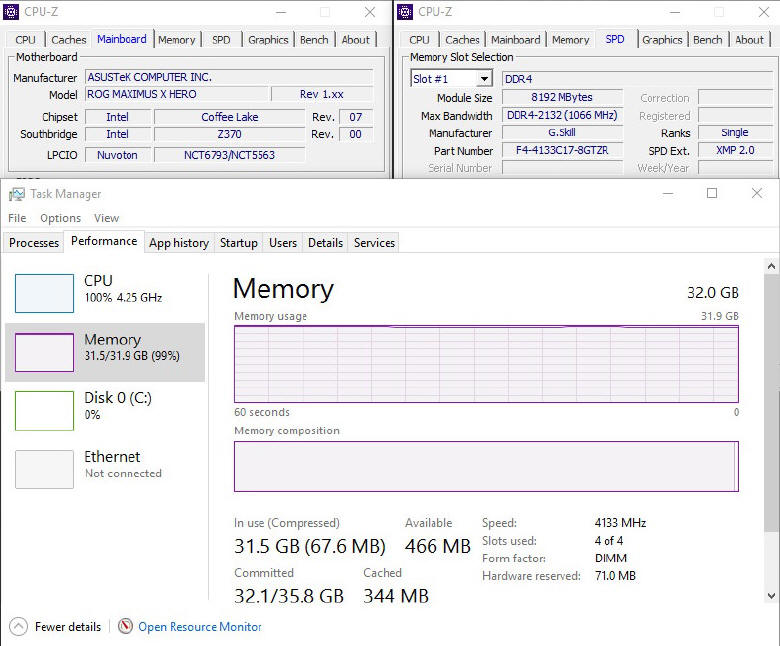Click the Task Manager vertical scrollbar thumb
This screenshot has height=646, width=780.
pos(772,403)
